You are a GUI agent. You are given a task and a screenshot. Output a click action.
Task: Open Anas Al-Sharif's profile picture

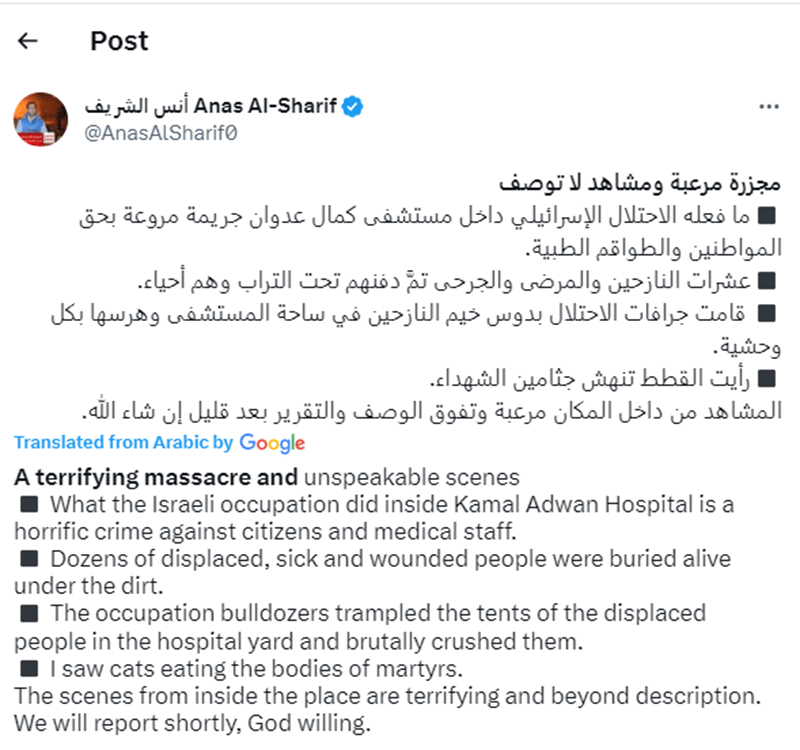(x=40, y=119)
